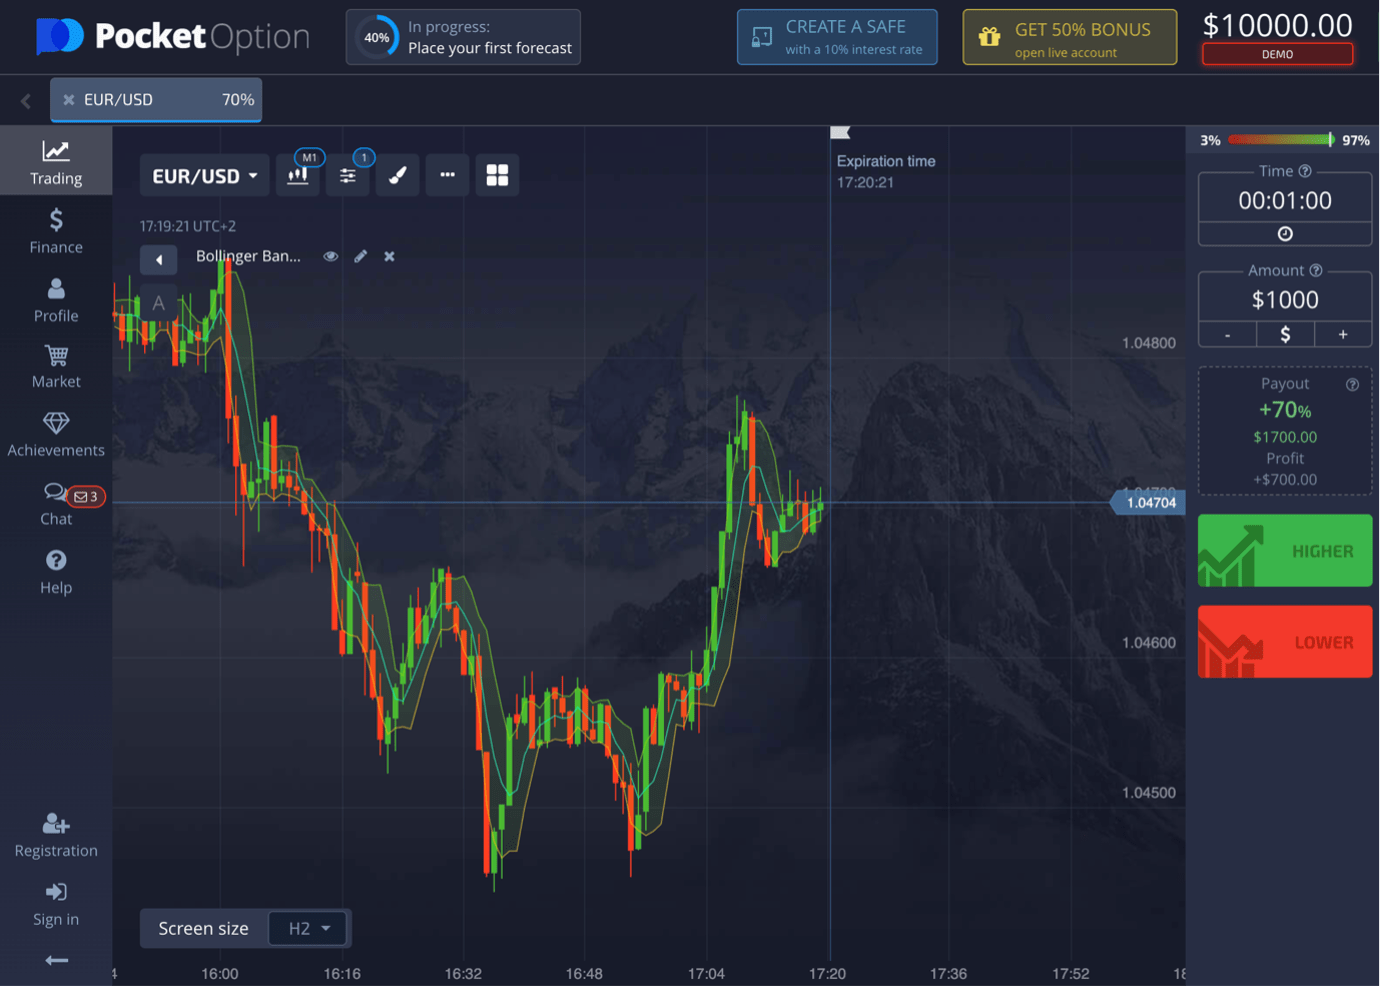Open the Market section
Screen dimensions: 1384x990
(x=55, y=366)
